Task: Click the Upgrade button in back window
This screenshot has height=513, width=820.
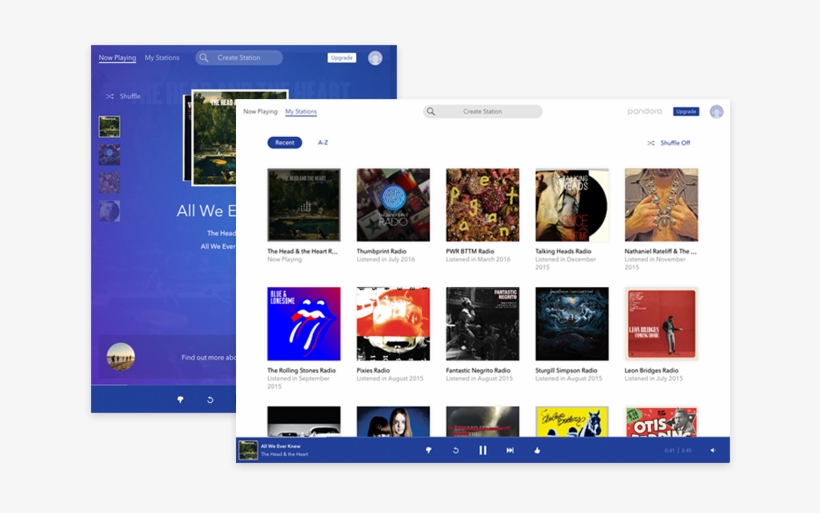Action: pyautogui.click(x=342, y=58)
